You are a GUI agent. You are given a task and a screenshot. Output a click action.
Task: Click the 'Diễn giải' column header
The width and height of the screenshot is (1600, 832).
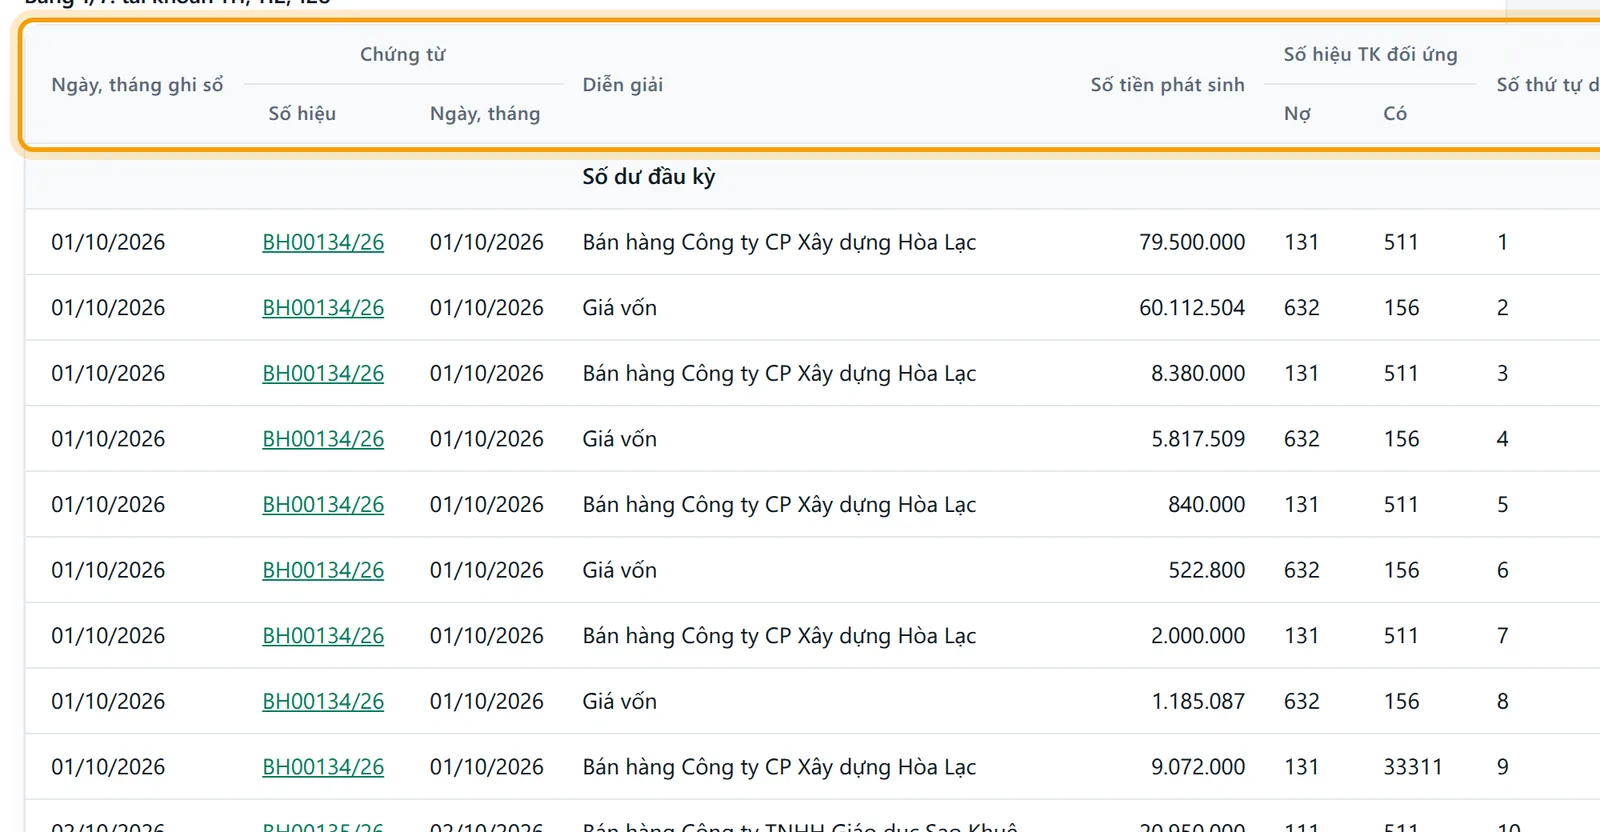[623, 85]
